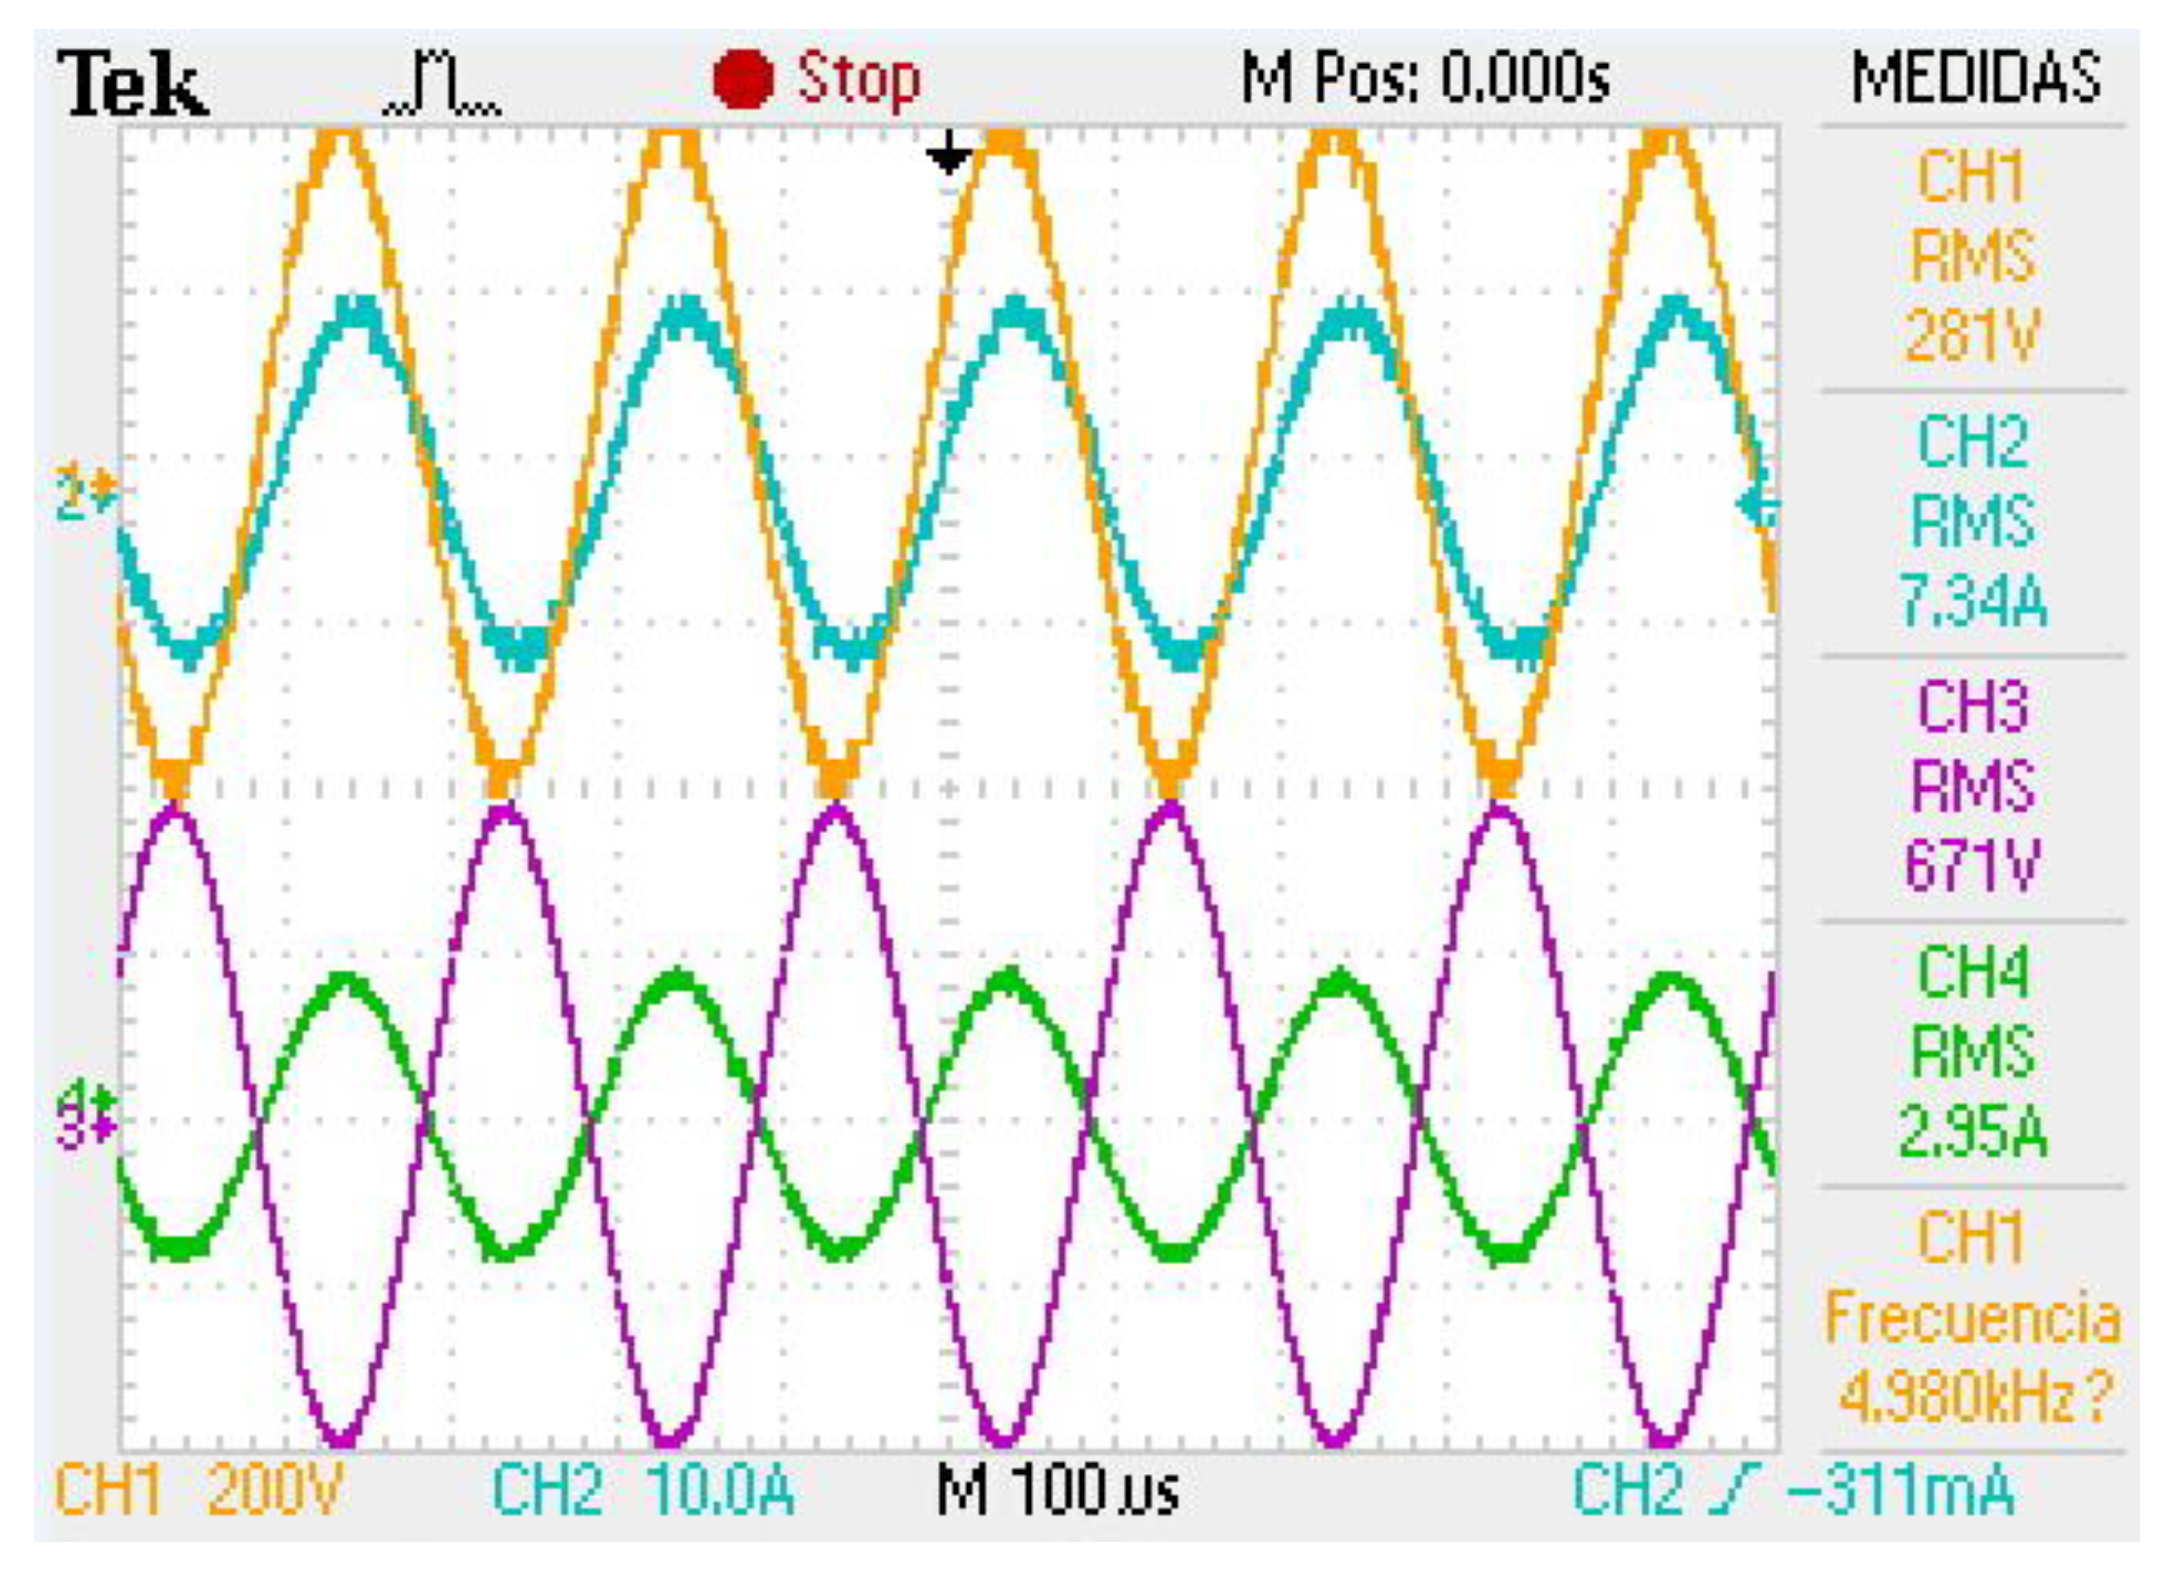
Task: Click the red Stop indicator dot
Action: click(x=743, y=79)
